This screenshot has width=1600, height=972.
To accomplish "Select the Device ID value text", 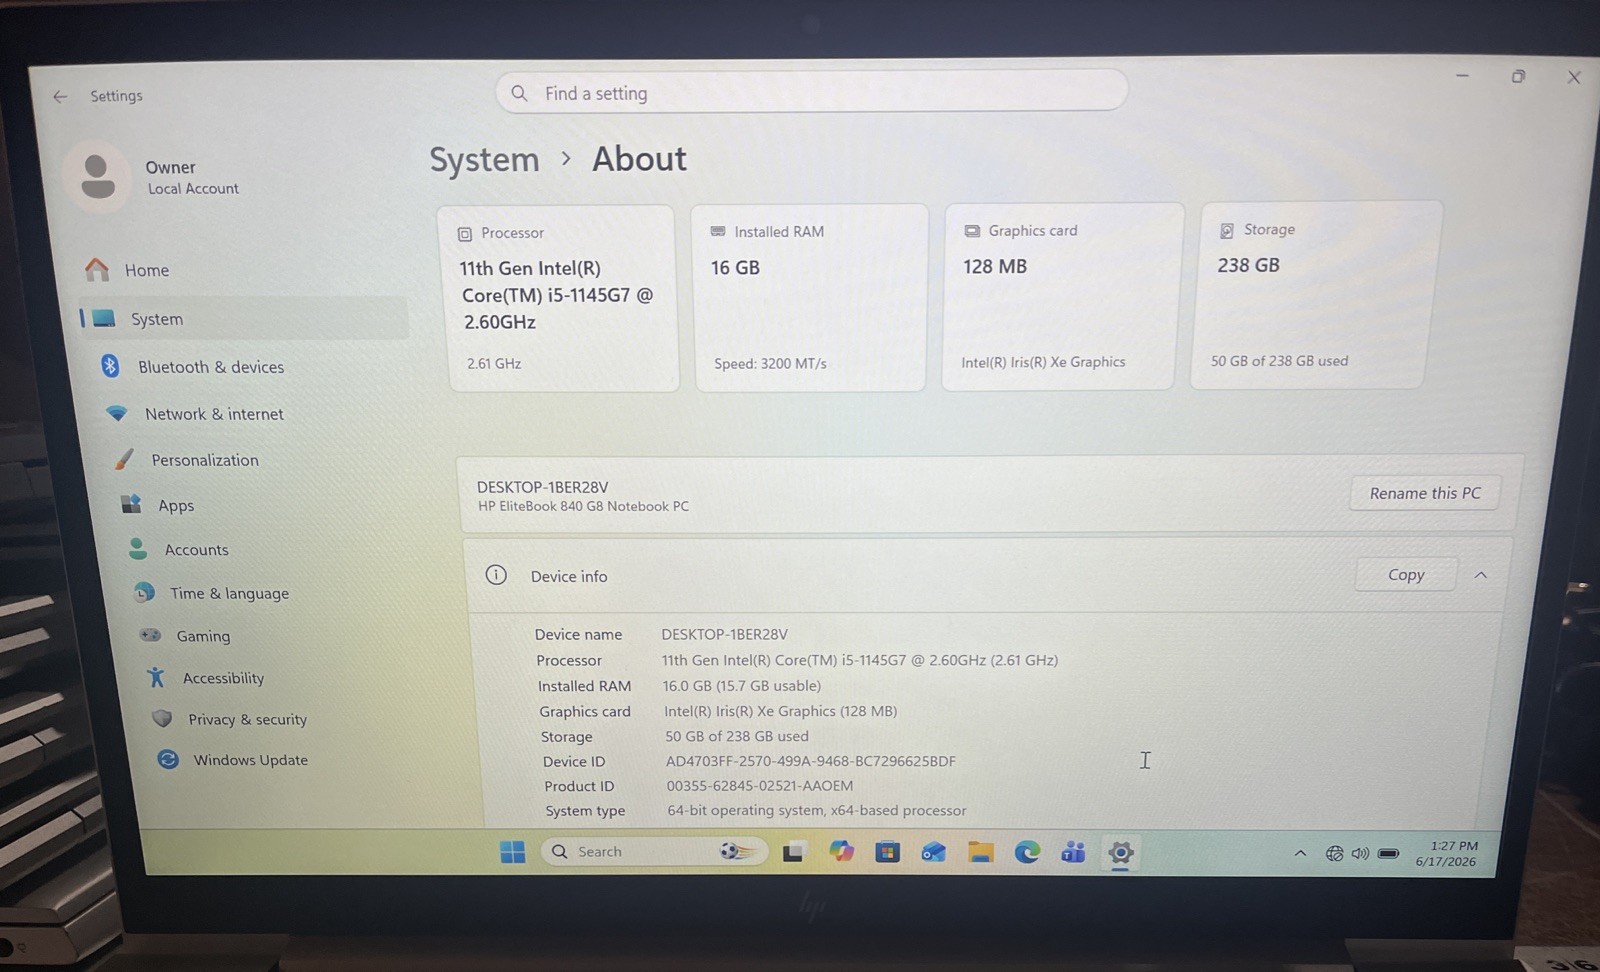I will click(811, 761).
